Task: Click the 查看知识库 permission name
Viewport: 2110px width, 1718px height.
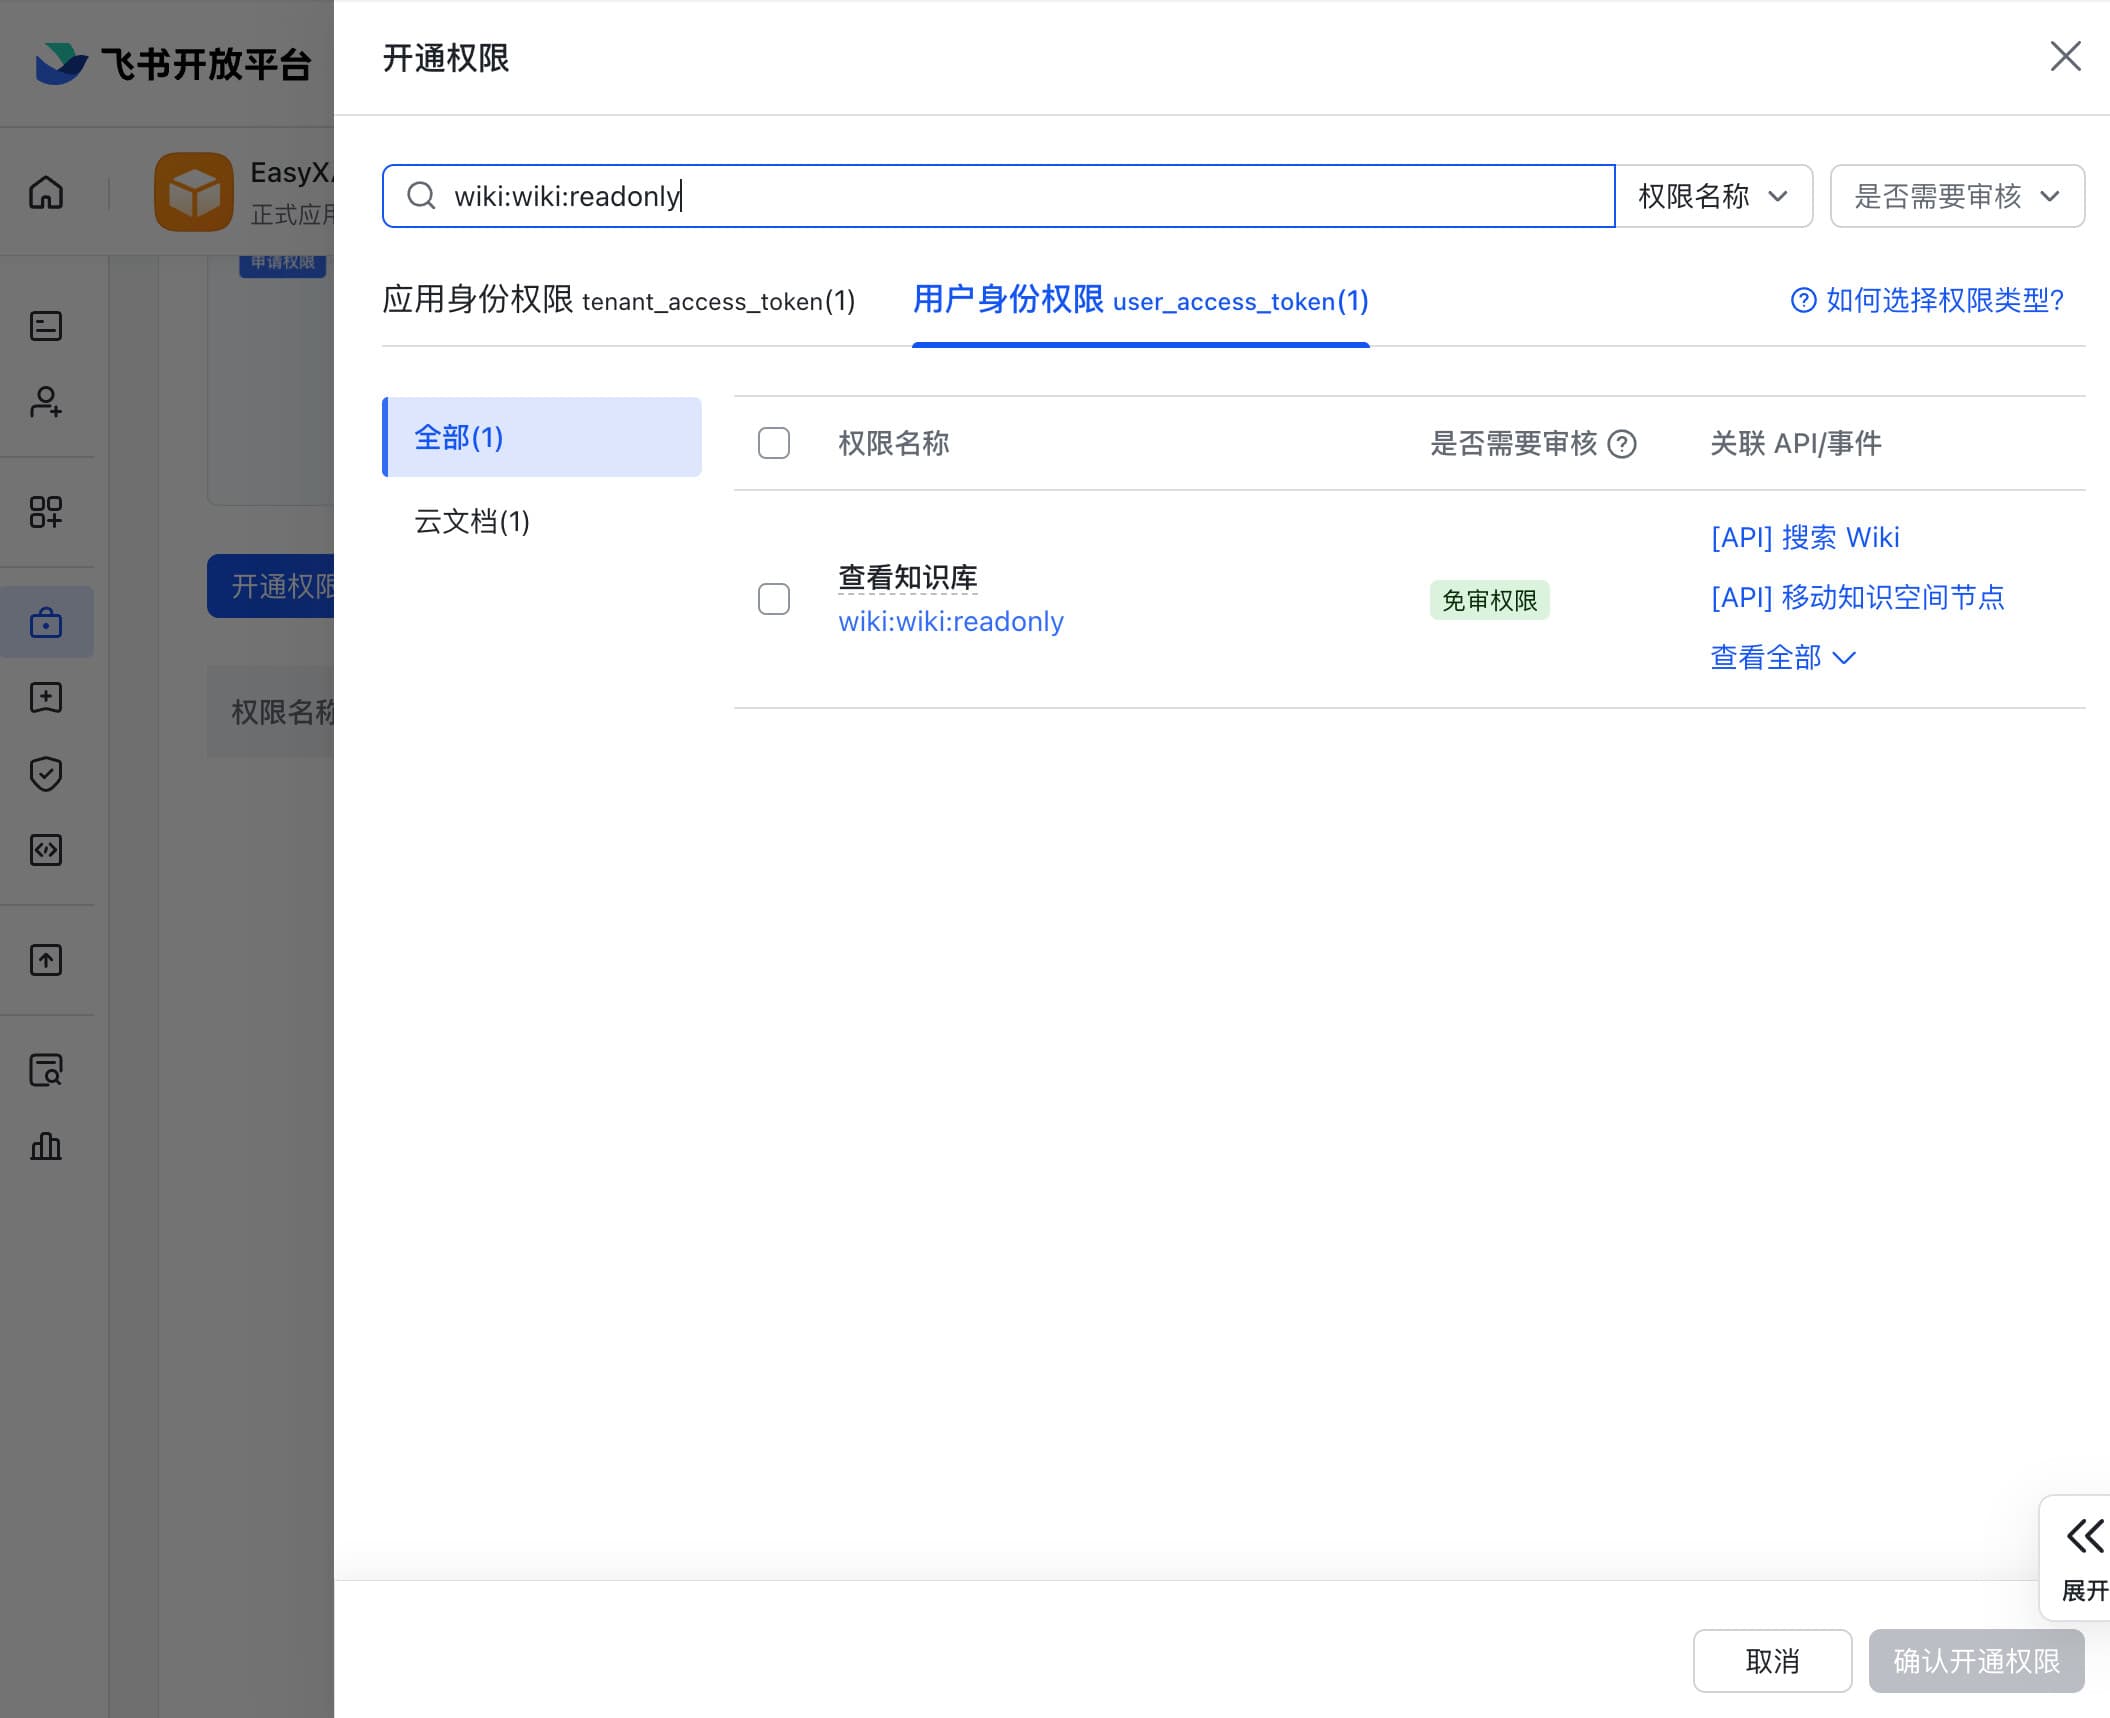Action: pyautogui.click(x=908, y=577)
